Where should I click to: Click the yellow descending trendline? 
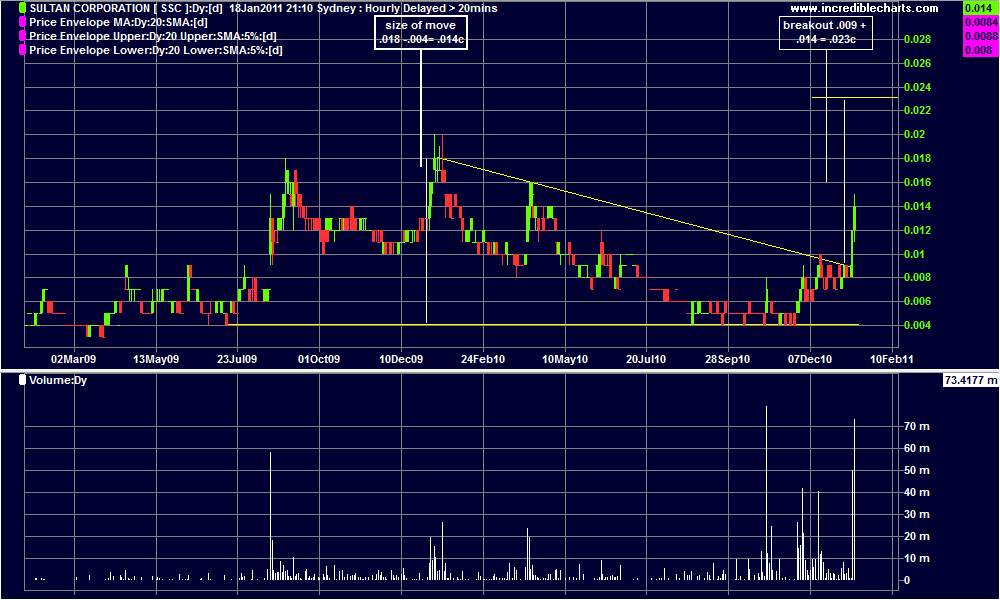click(x=644, y=212)
